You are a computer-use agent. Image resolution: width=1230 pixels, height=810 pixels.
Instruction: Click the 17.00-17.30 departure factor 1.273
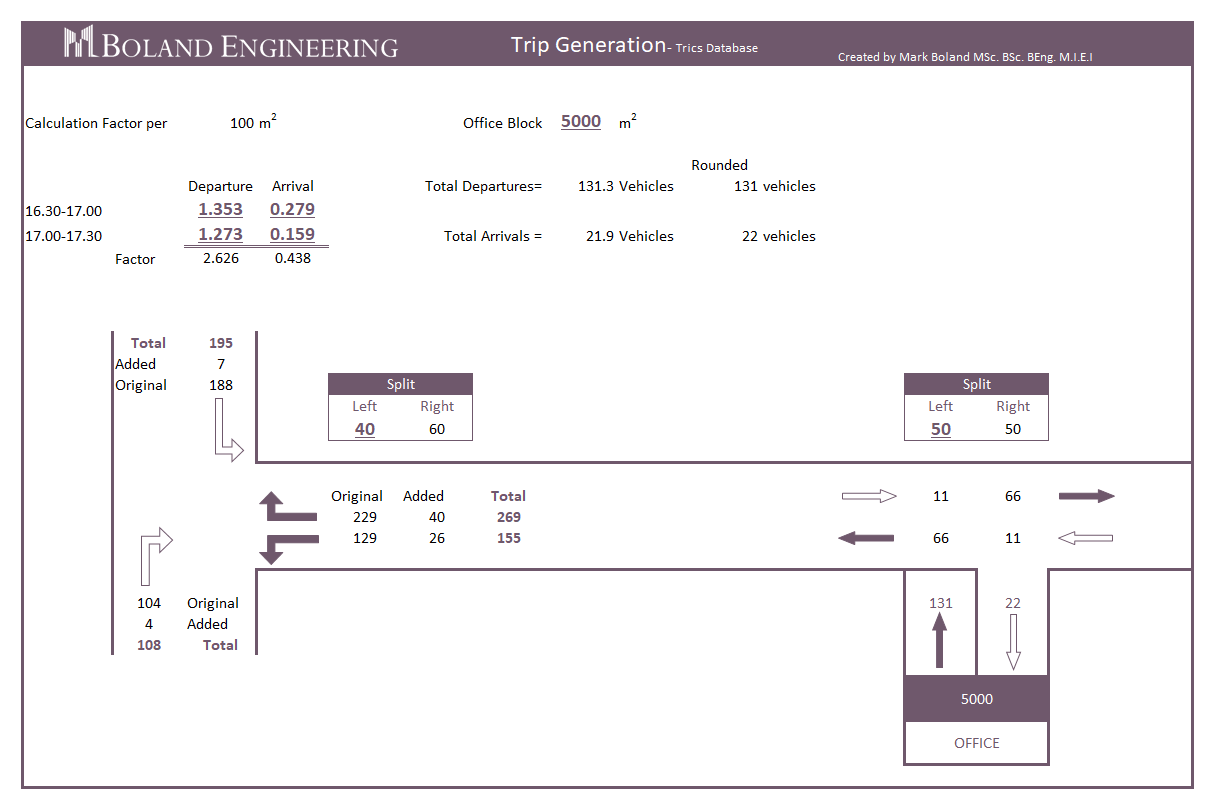pyautogui.click(x=220, y=234)
